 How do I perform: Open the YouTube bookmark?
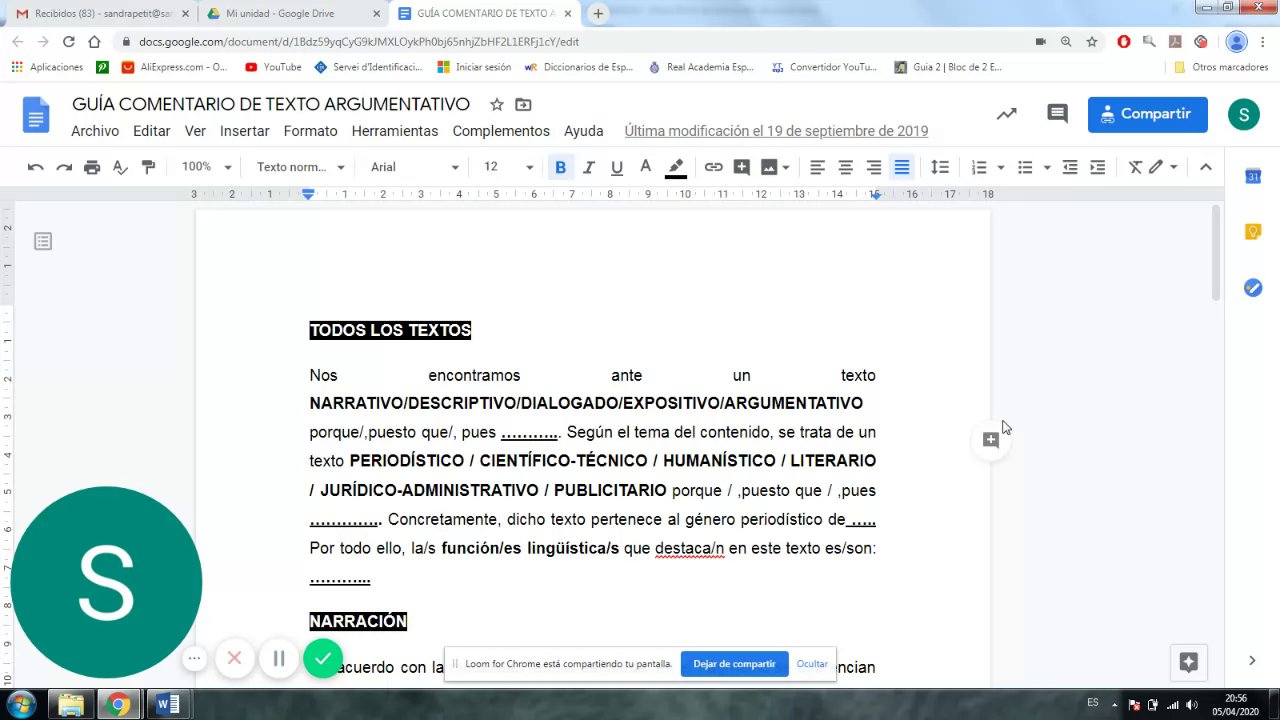coord(273,67)
